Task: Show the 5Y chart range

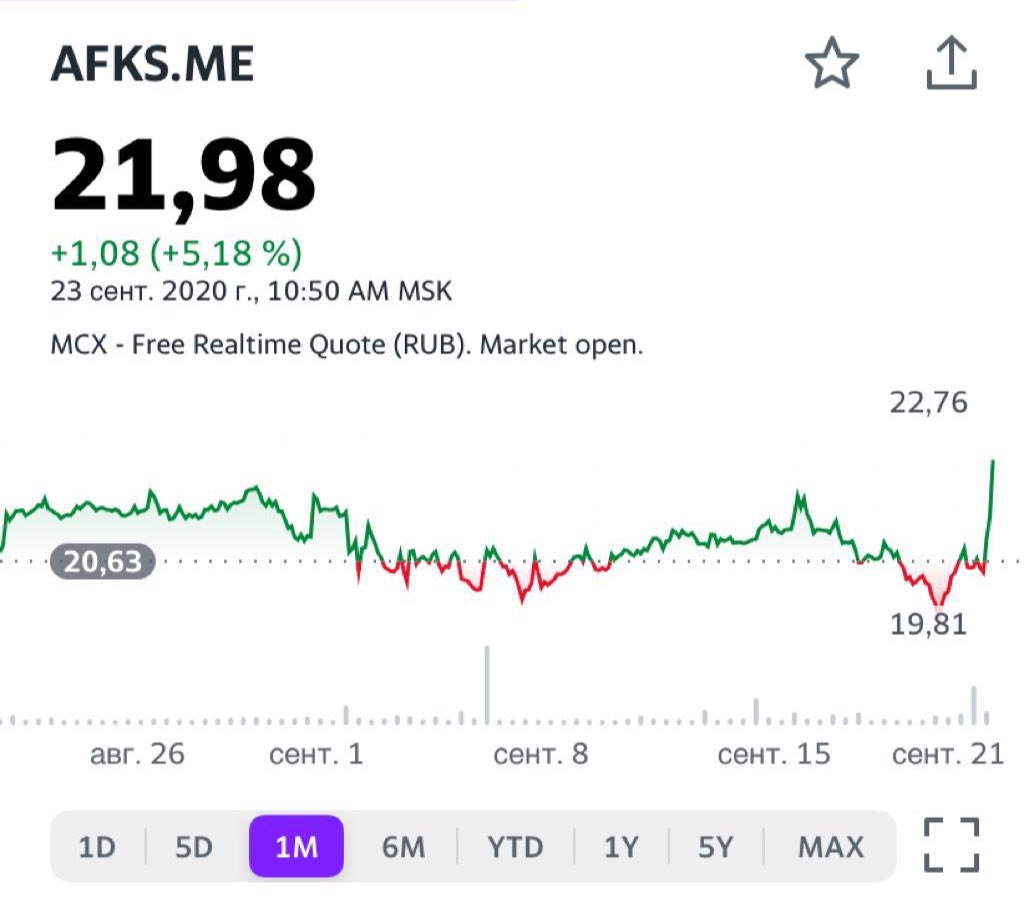Action: coord(715,847)
